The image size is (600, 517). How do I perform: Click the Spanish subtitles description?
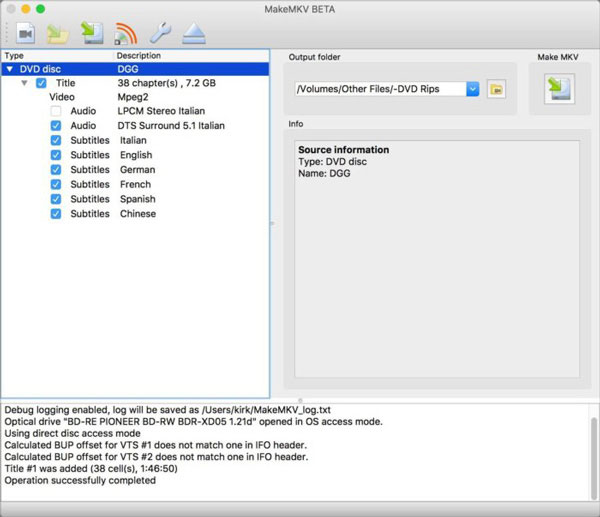pos(138,199)
